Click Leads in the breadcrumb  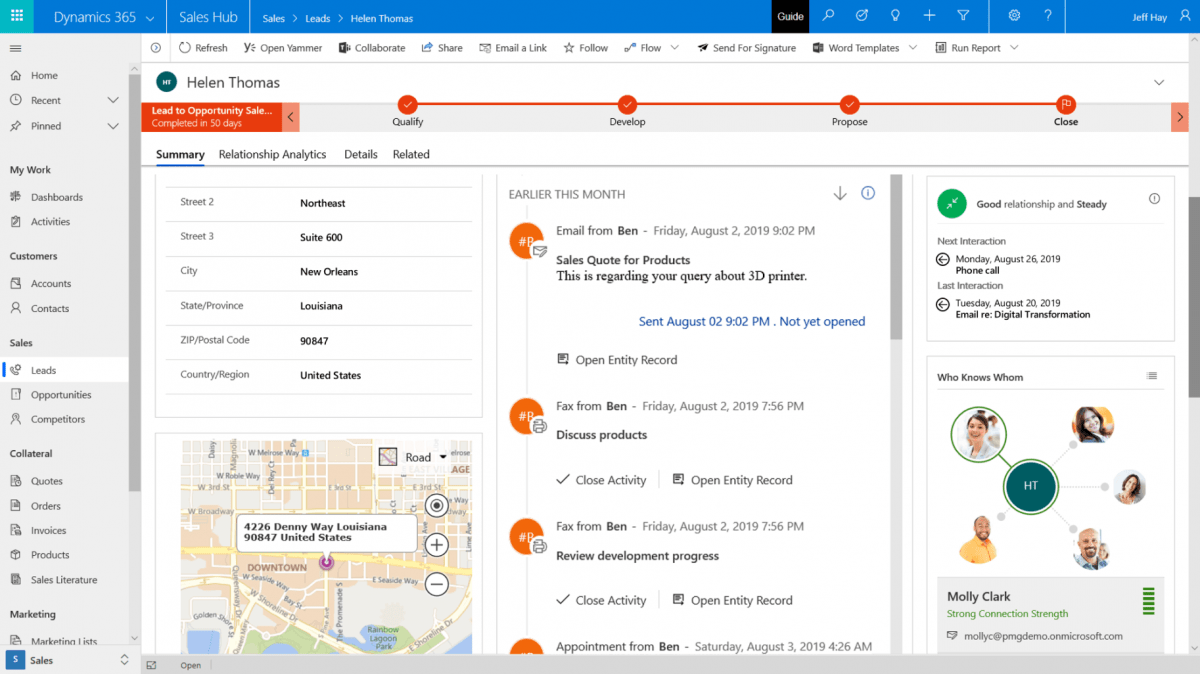tap(317, 18)
